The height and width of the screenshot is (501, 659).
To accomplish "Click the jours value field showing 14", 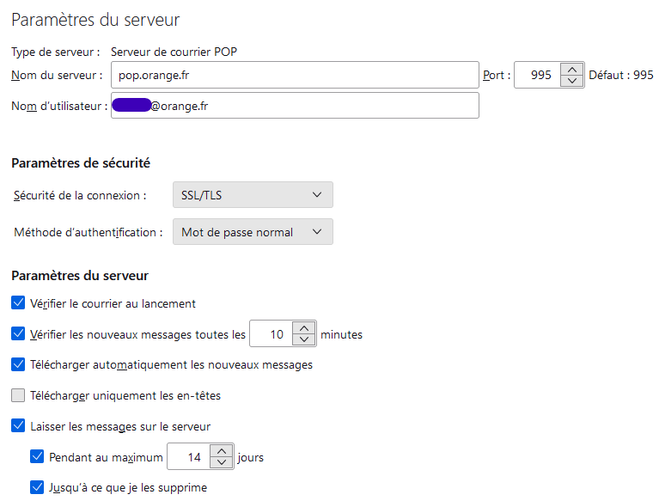I will pyautogui.click(x=189, y=457).
